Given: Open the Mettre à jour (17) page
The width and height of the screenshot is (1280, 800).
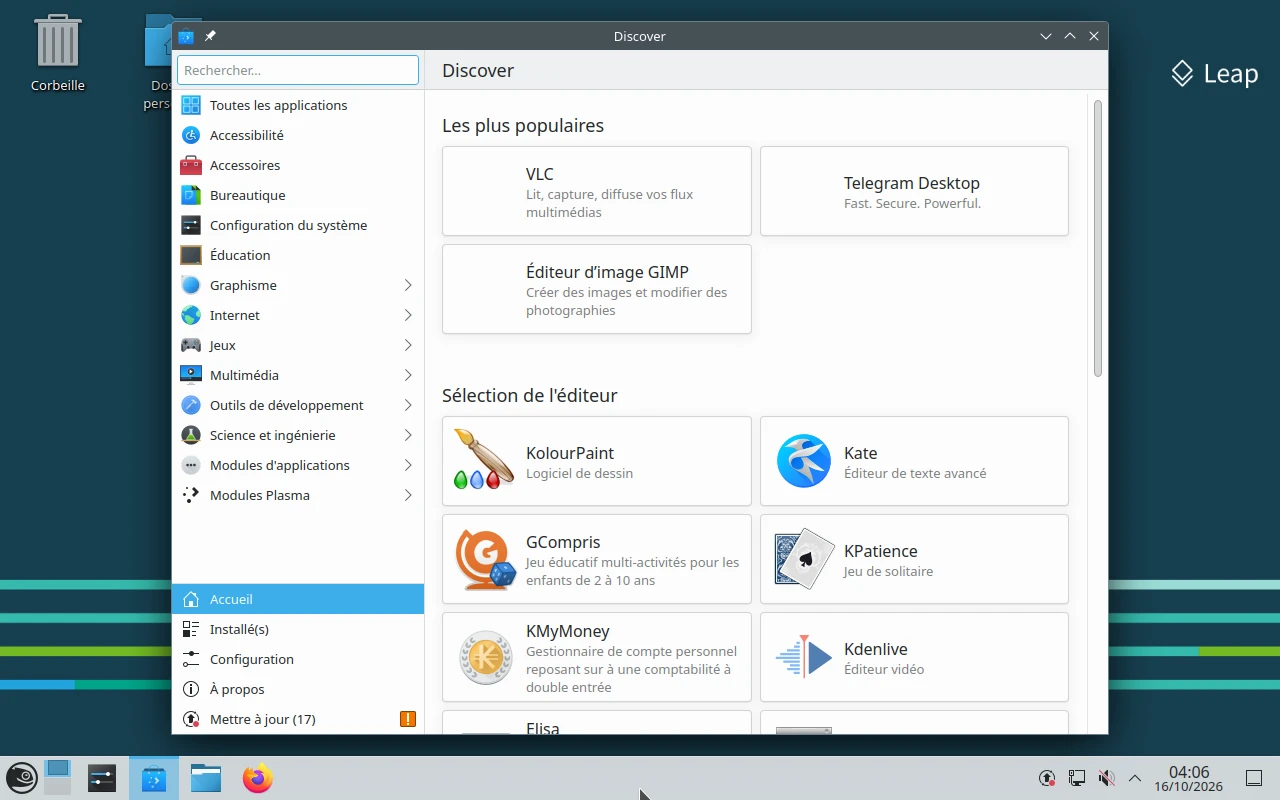Looking at the screenshot, I should [x=298, y=719].
